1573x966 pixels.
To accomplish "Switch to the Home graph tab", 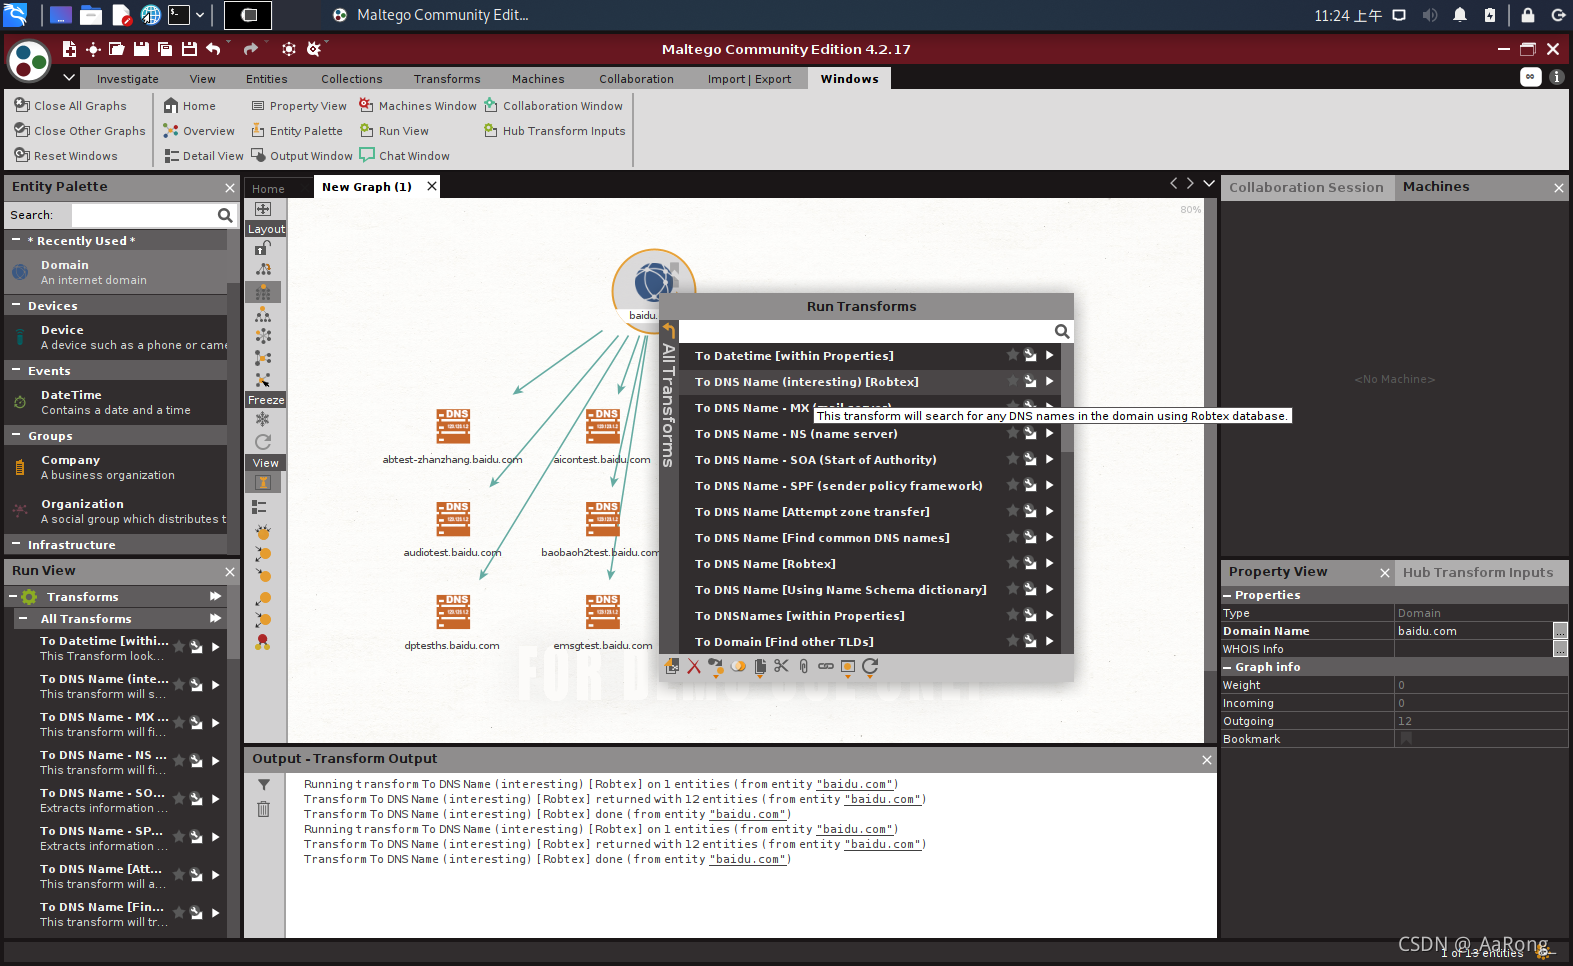I will [x=268, y=188].
